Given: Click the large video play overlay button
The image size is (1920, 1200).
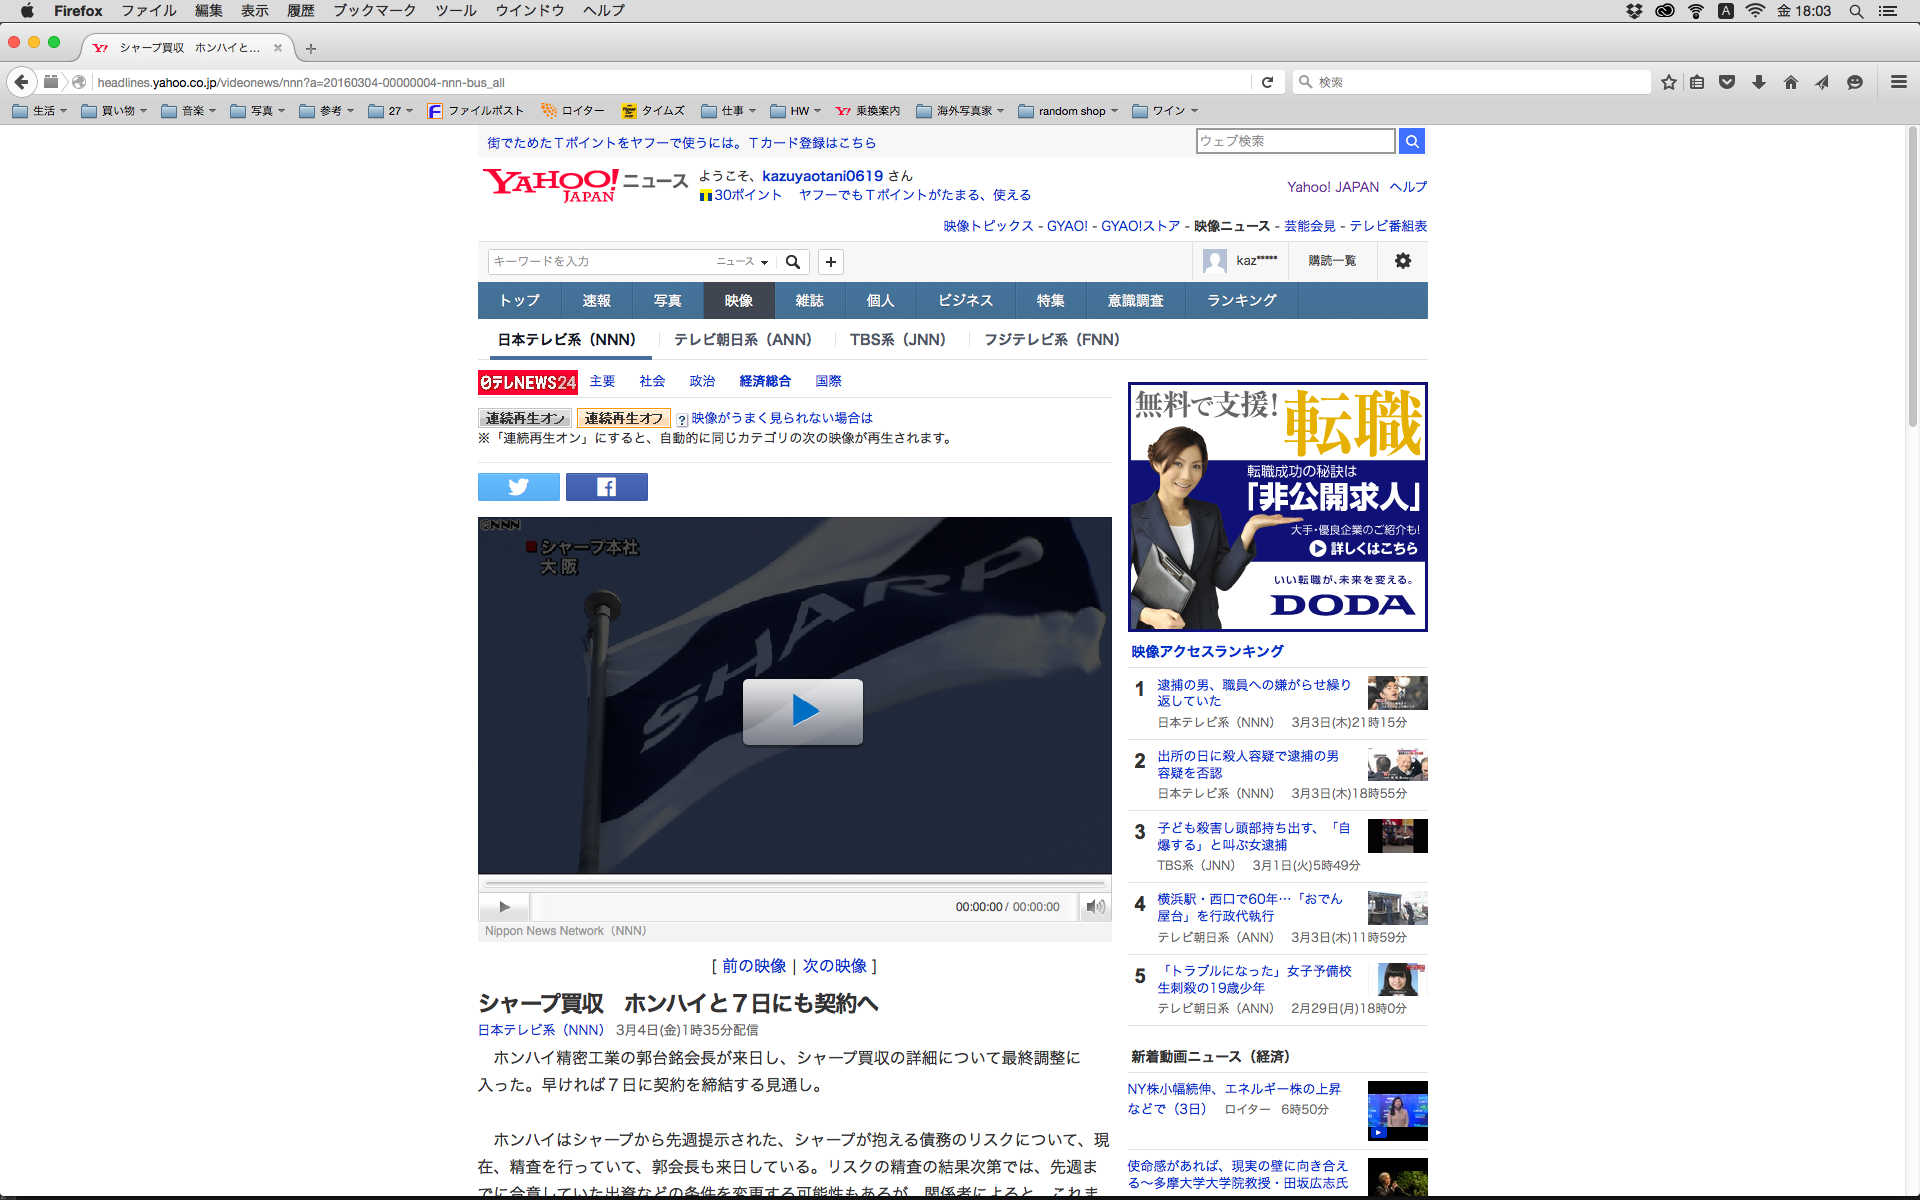Looking at the screenshot, I should [802, 711].
